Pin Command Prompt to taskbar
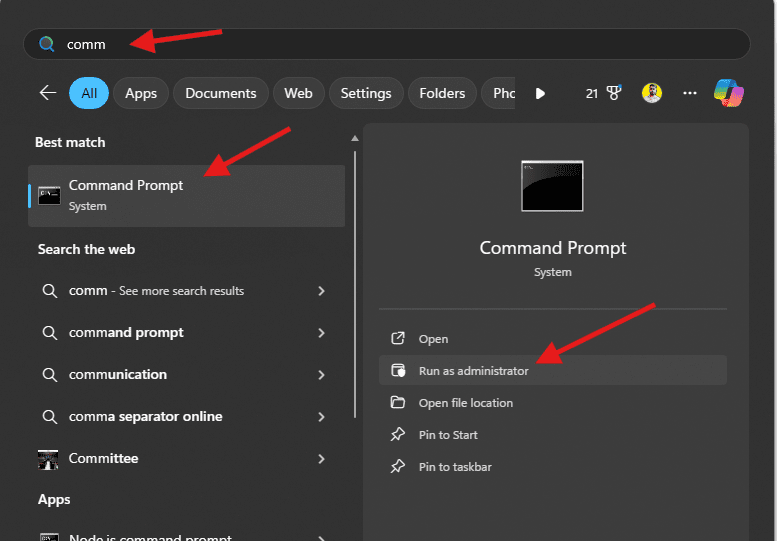 click(x=455, y=467)
